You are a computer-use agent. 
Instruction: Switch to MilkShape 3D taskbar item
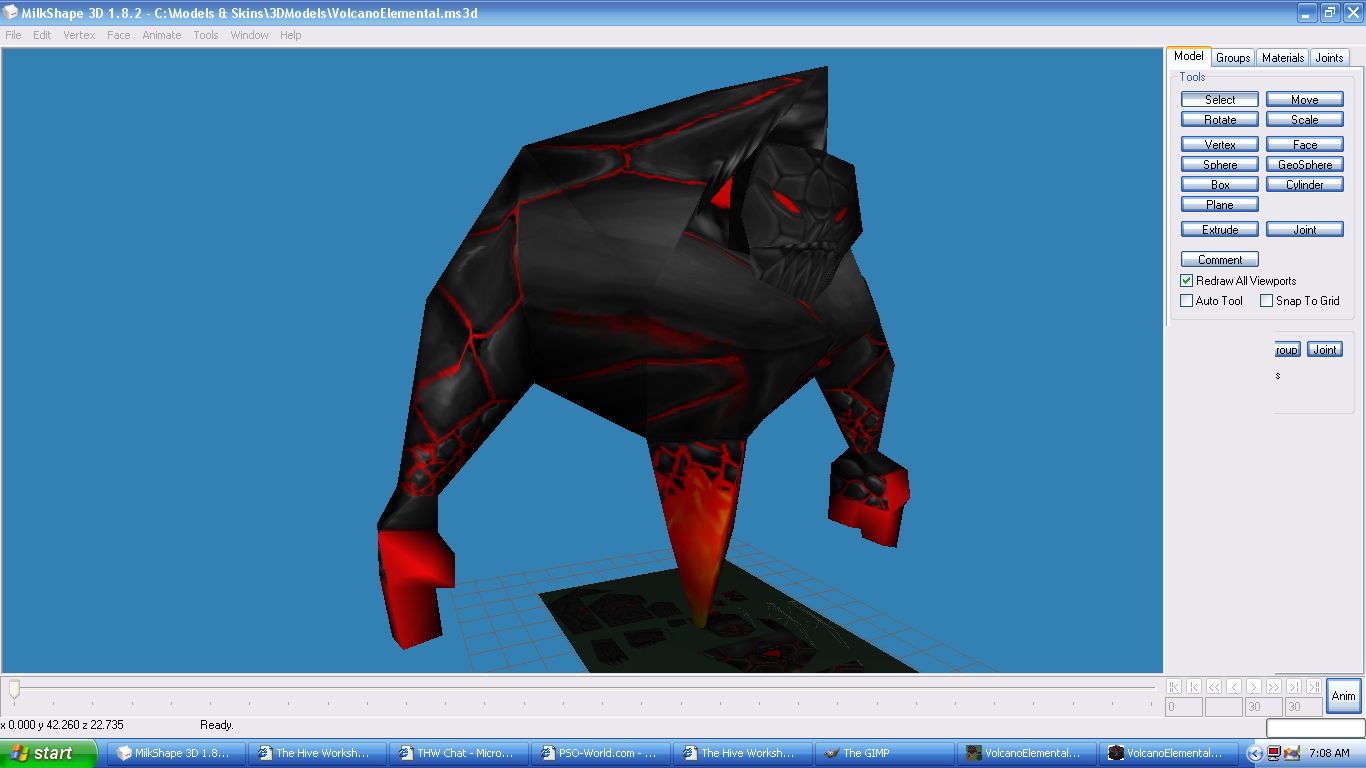pos(176,753)
